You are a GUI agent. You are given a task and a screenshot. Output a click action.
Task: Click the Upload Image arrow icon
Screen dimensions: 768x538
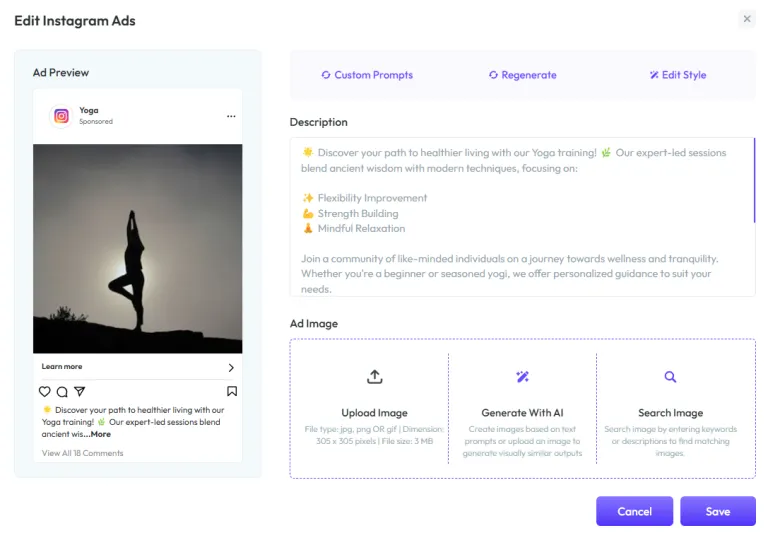click(x=375, y=377)
